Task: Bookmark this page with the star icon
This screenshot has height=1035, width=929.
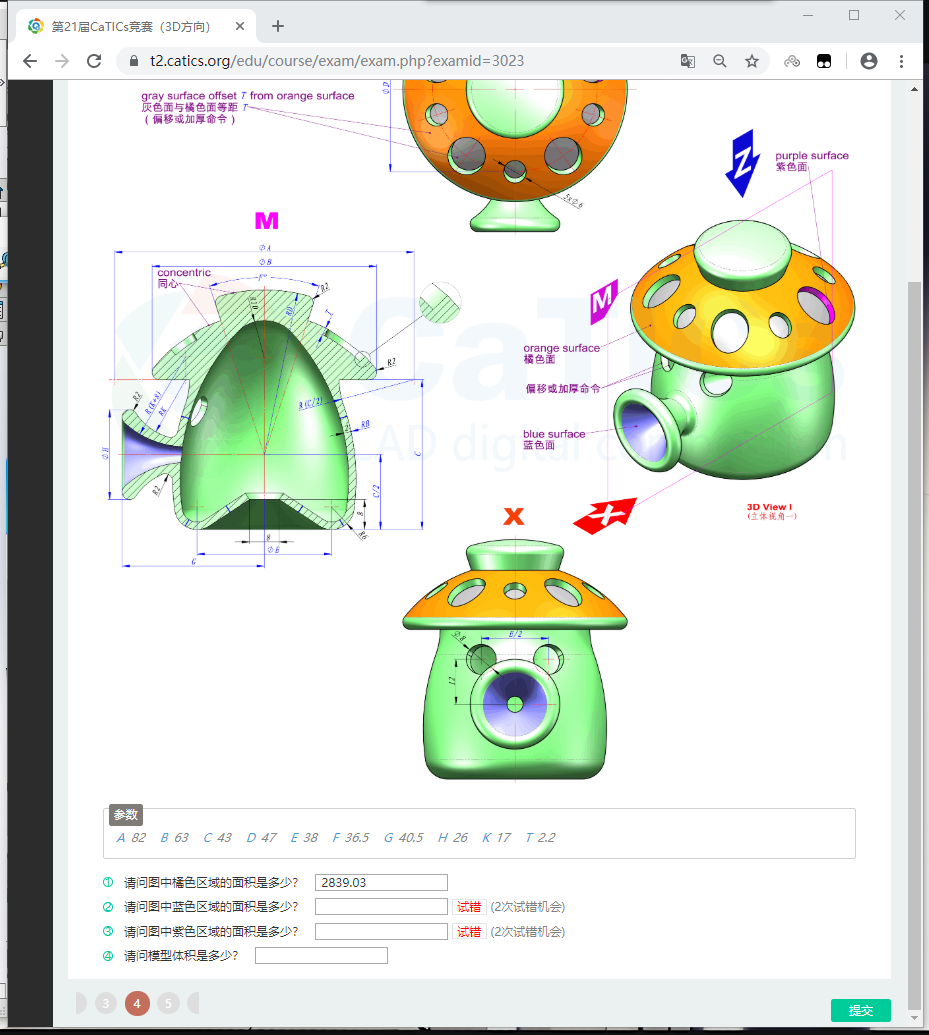Action: [x=752, y=61]
